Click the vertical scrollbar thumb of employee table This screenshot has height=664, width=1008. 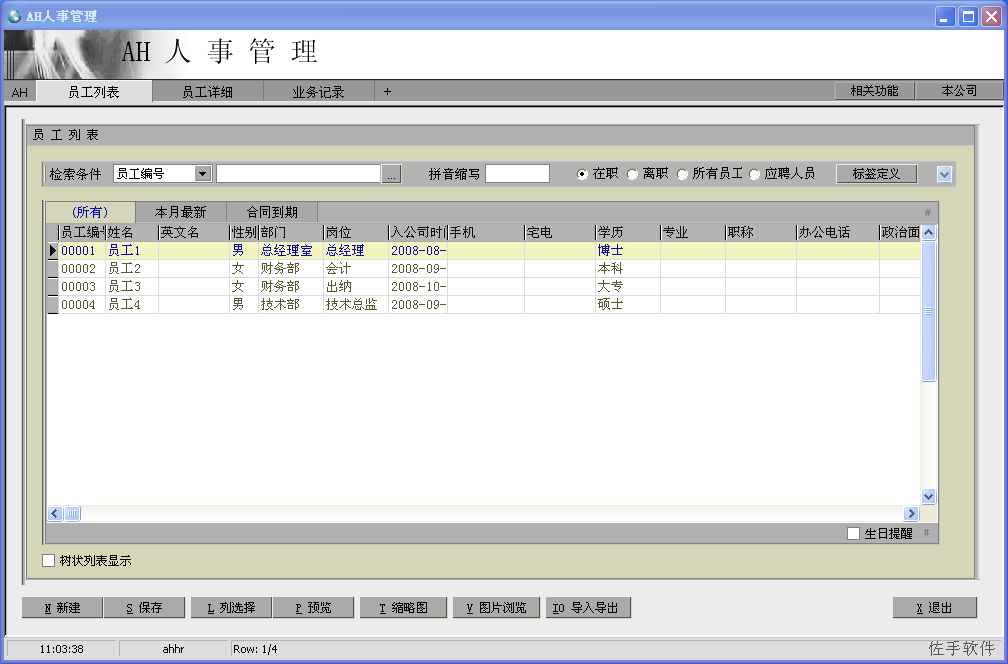coord(928,312)
